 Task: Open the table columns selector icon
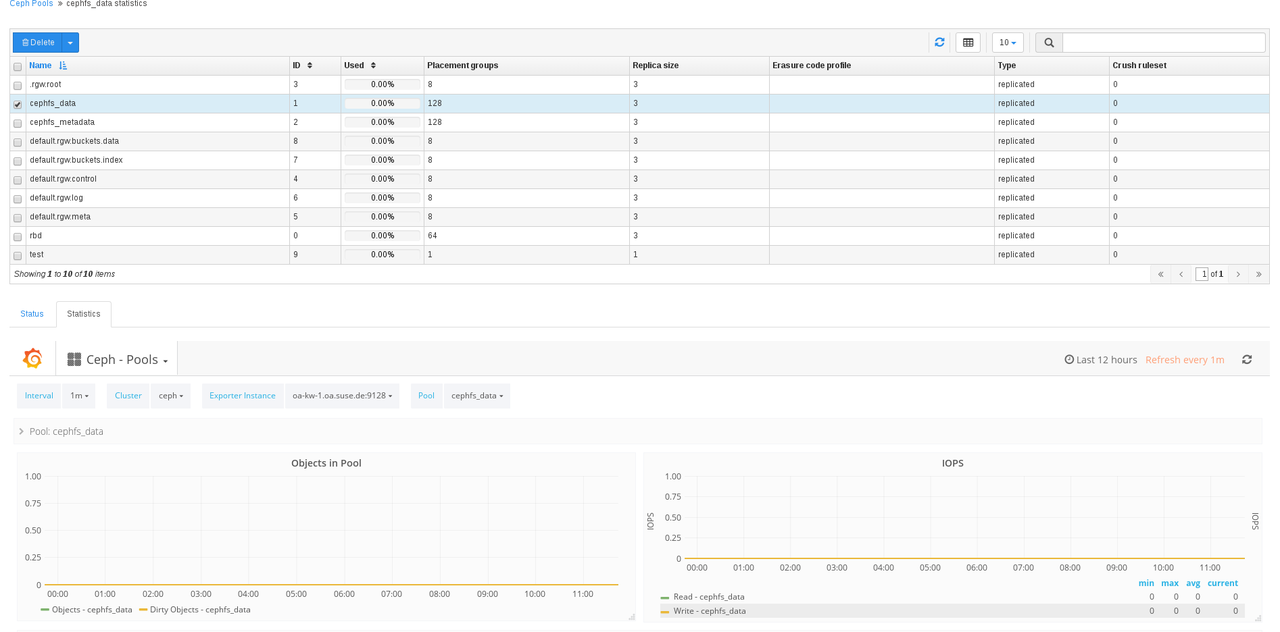[968, 42]
